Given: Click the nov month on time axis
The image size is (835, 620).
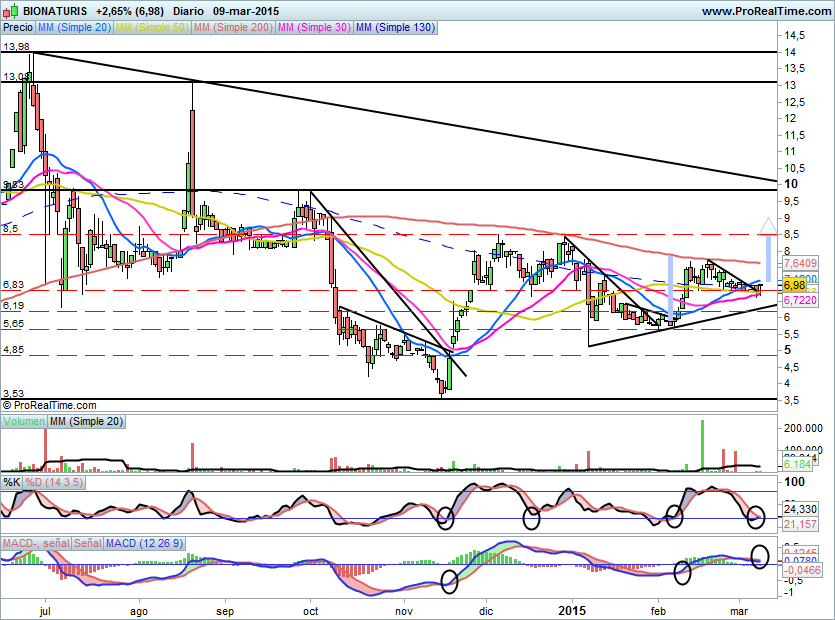Looking at the screenshot, I should tap(405, 611).
